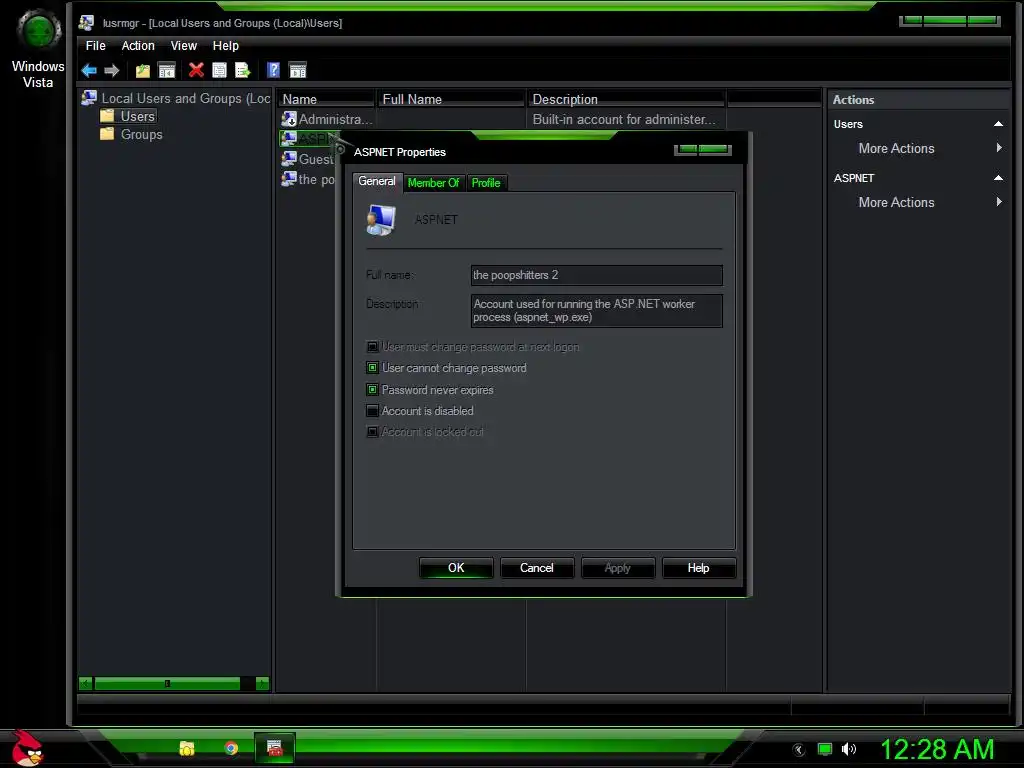This screenshot has height=768, width=1024.
Task: Click the Local Users and Groups root icon
Action: pos(89,98)
